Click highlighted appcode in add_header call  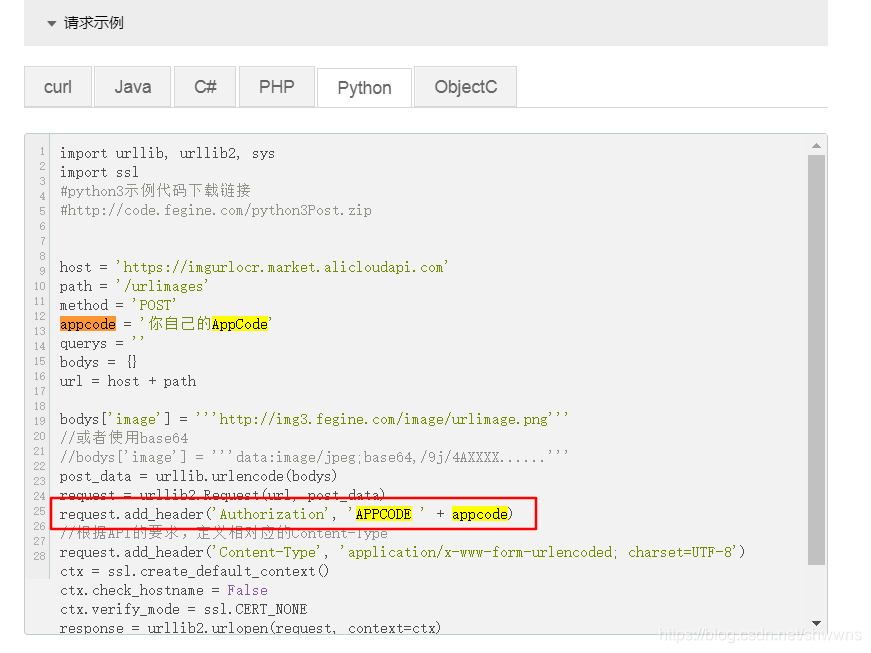click(x=479, y=514)
